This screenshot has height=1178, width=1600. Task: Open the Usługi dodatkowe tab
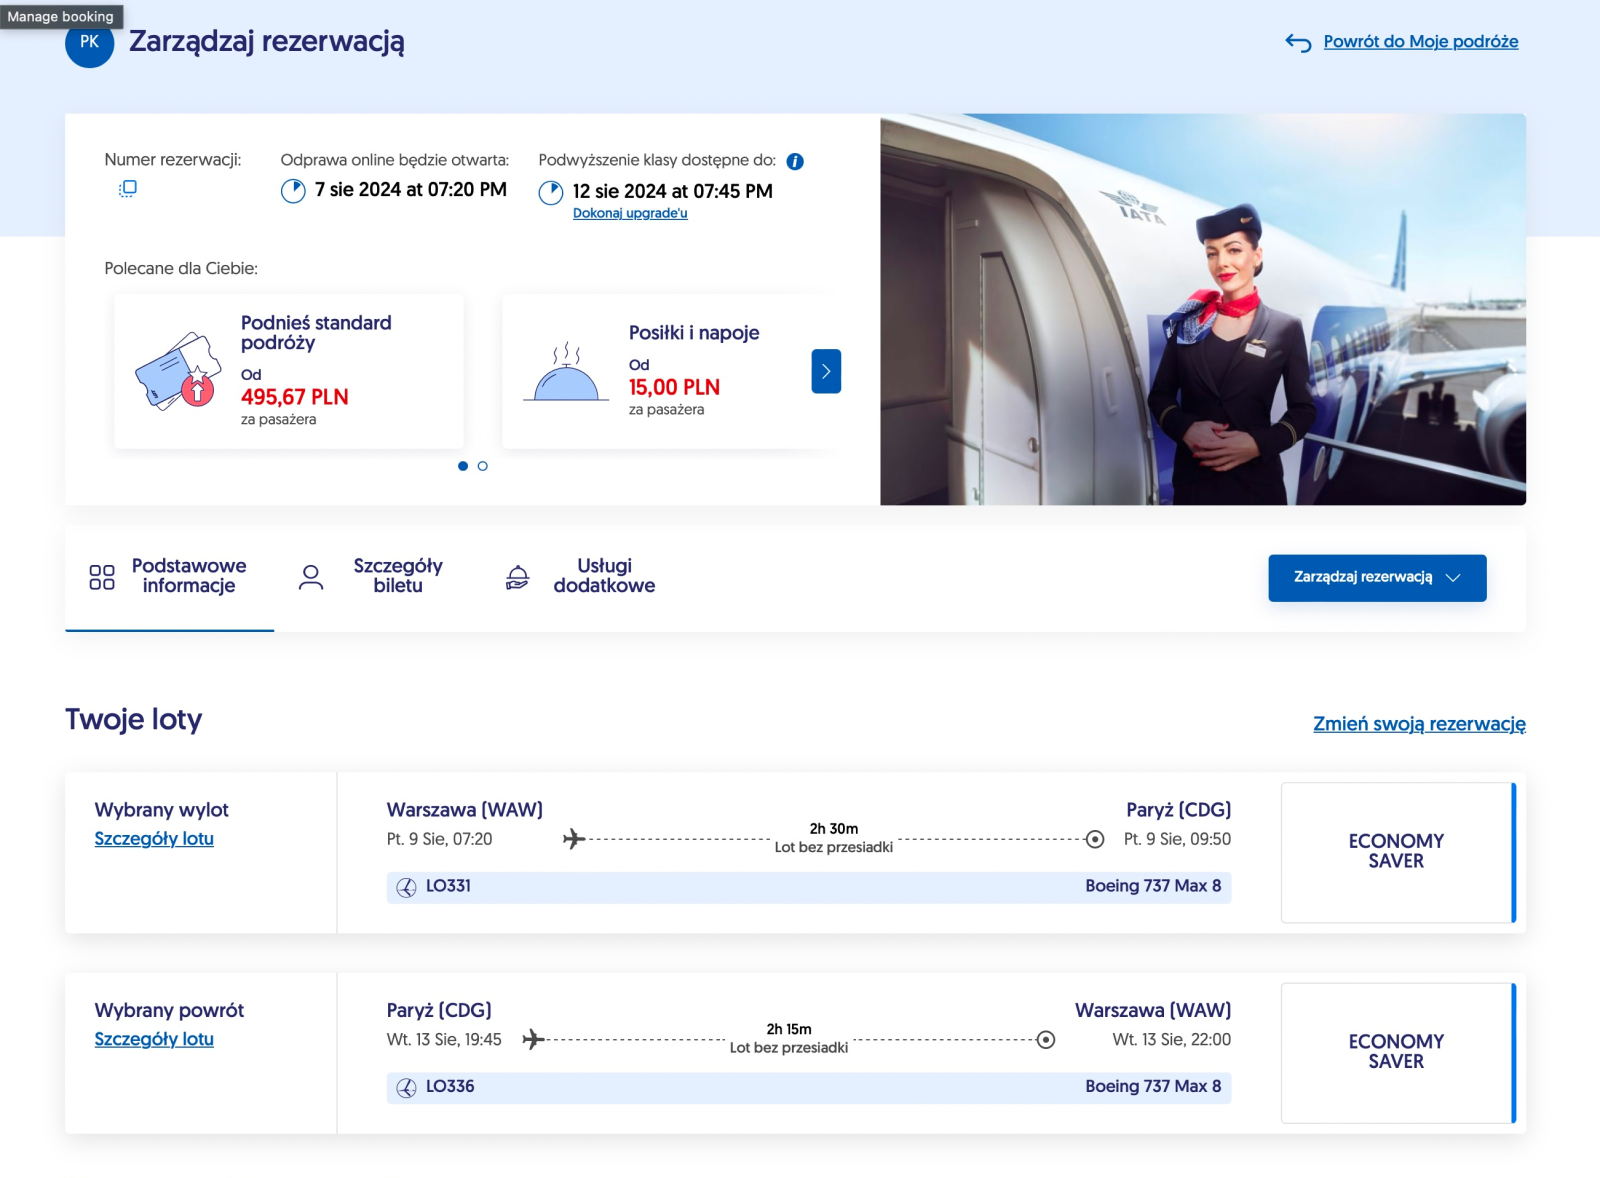581,577
